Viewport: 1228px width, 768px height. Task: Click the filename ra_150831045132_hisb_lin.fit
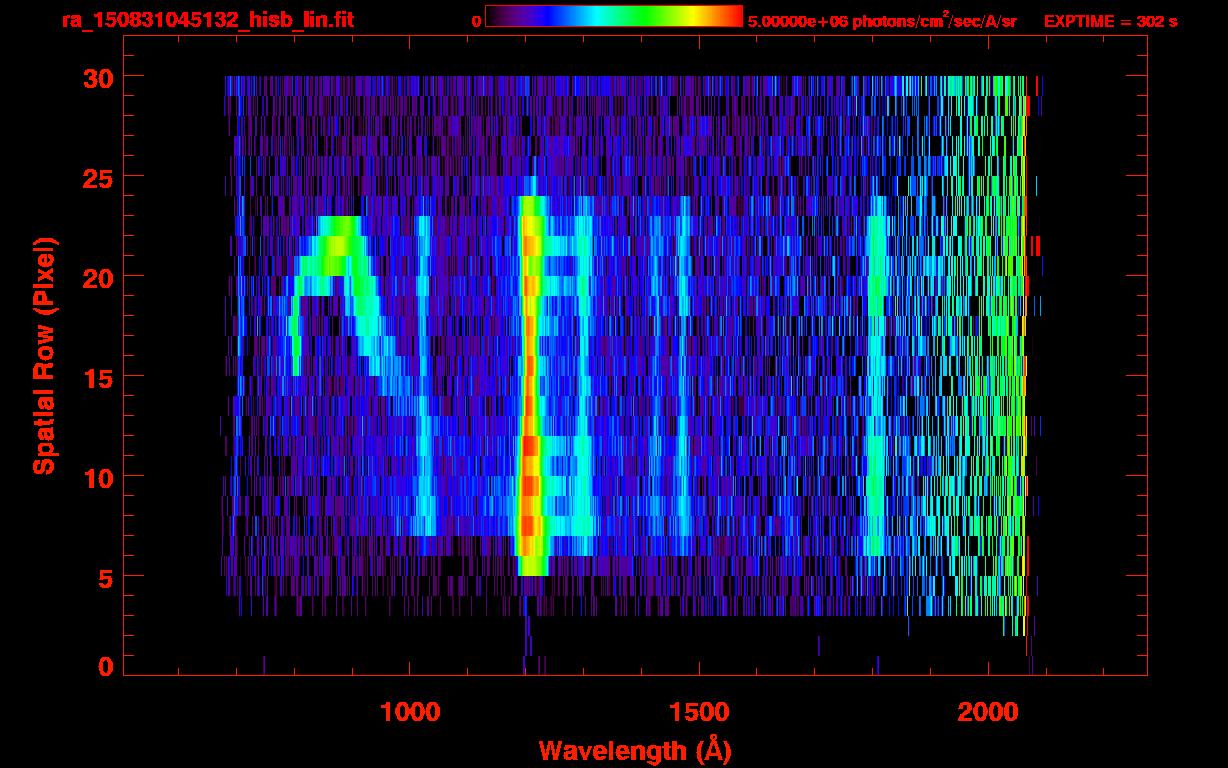point(208,20)
